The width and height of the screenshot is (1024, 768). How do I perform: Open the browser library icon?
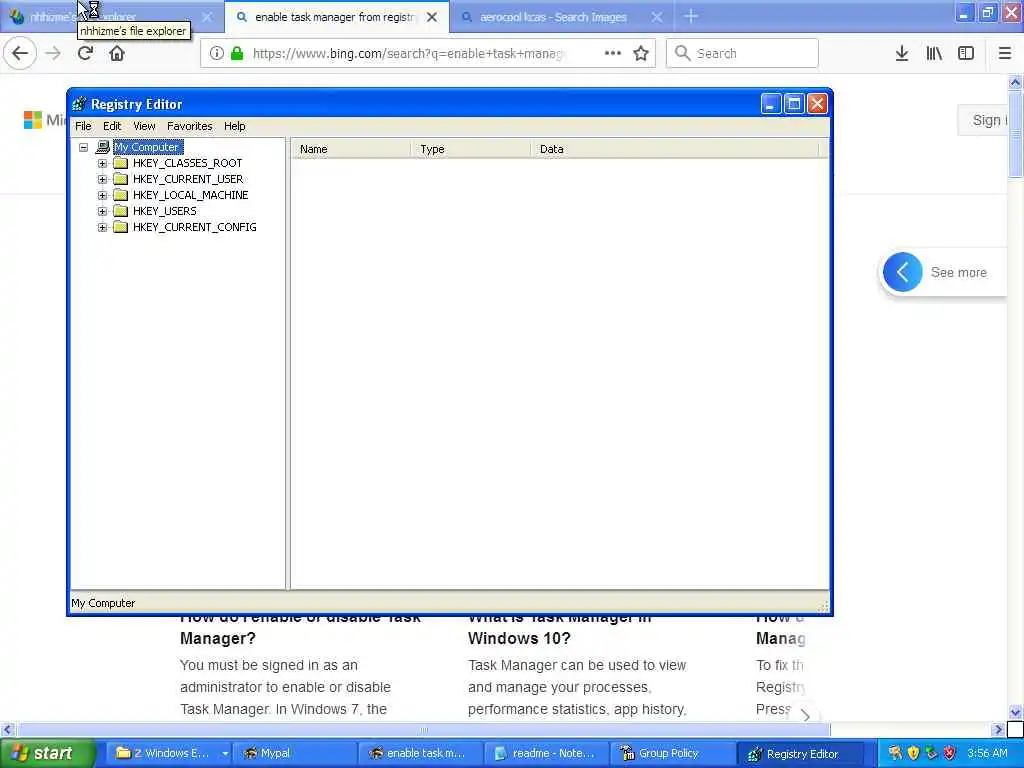pyautogui.click(x=934, y=54)
